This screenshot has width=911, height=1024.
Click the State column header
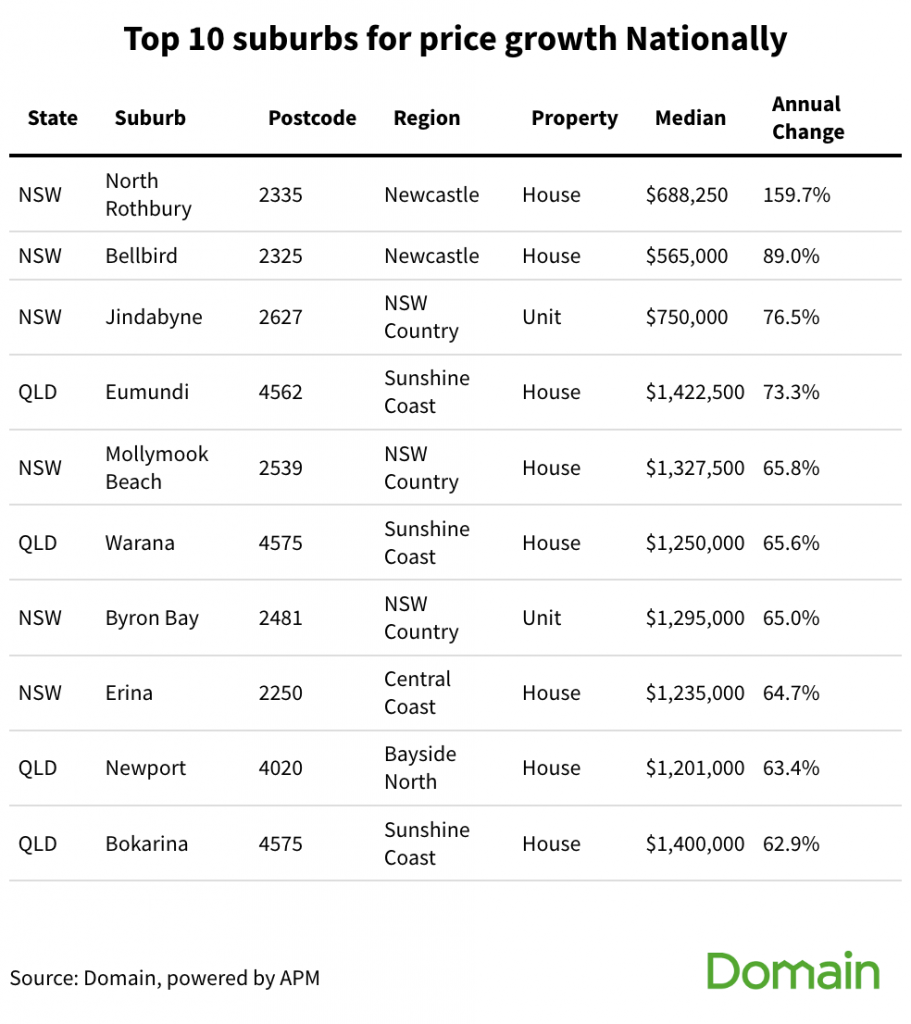coord(52,118)
